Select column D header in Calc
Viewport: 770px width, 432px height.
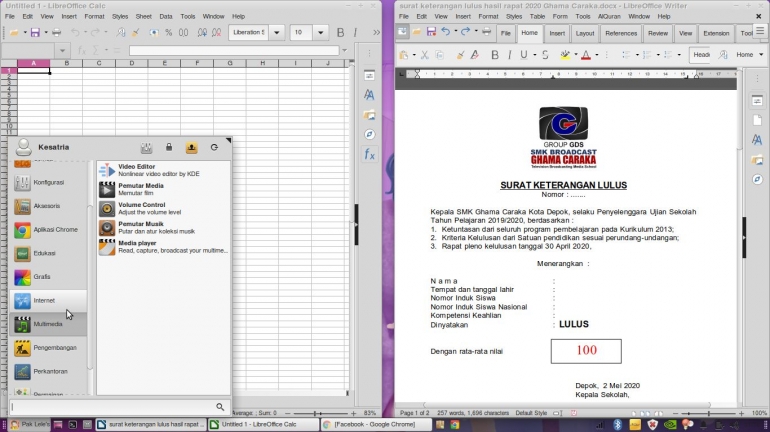(x=132, y=63)
